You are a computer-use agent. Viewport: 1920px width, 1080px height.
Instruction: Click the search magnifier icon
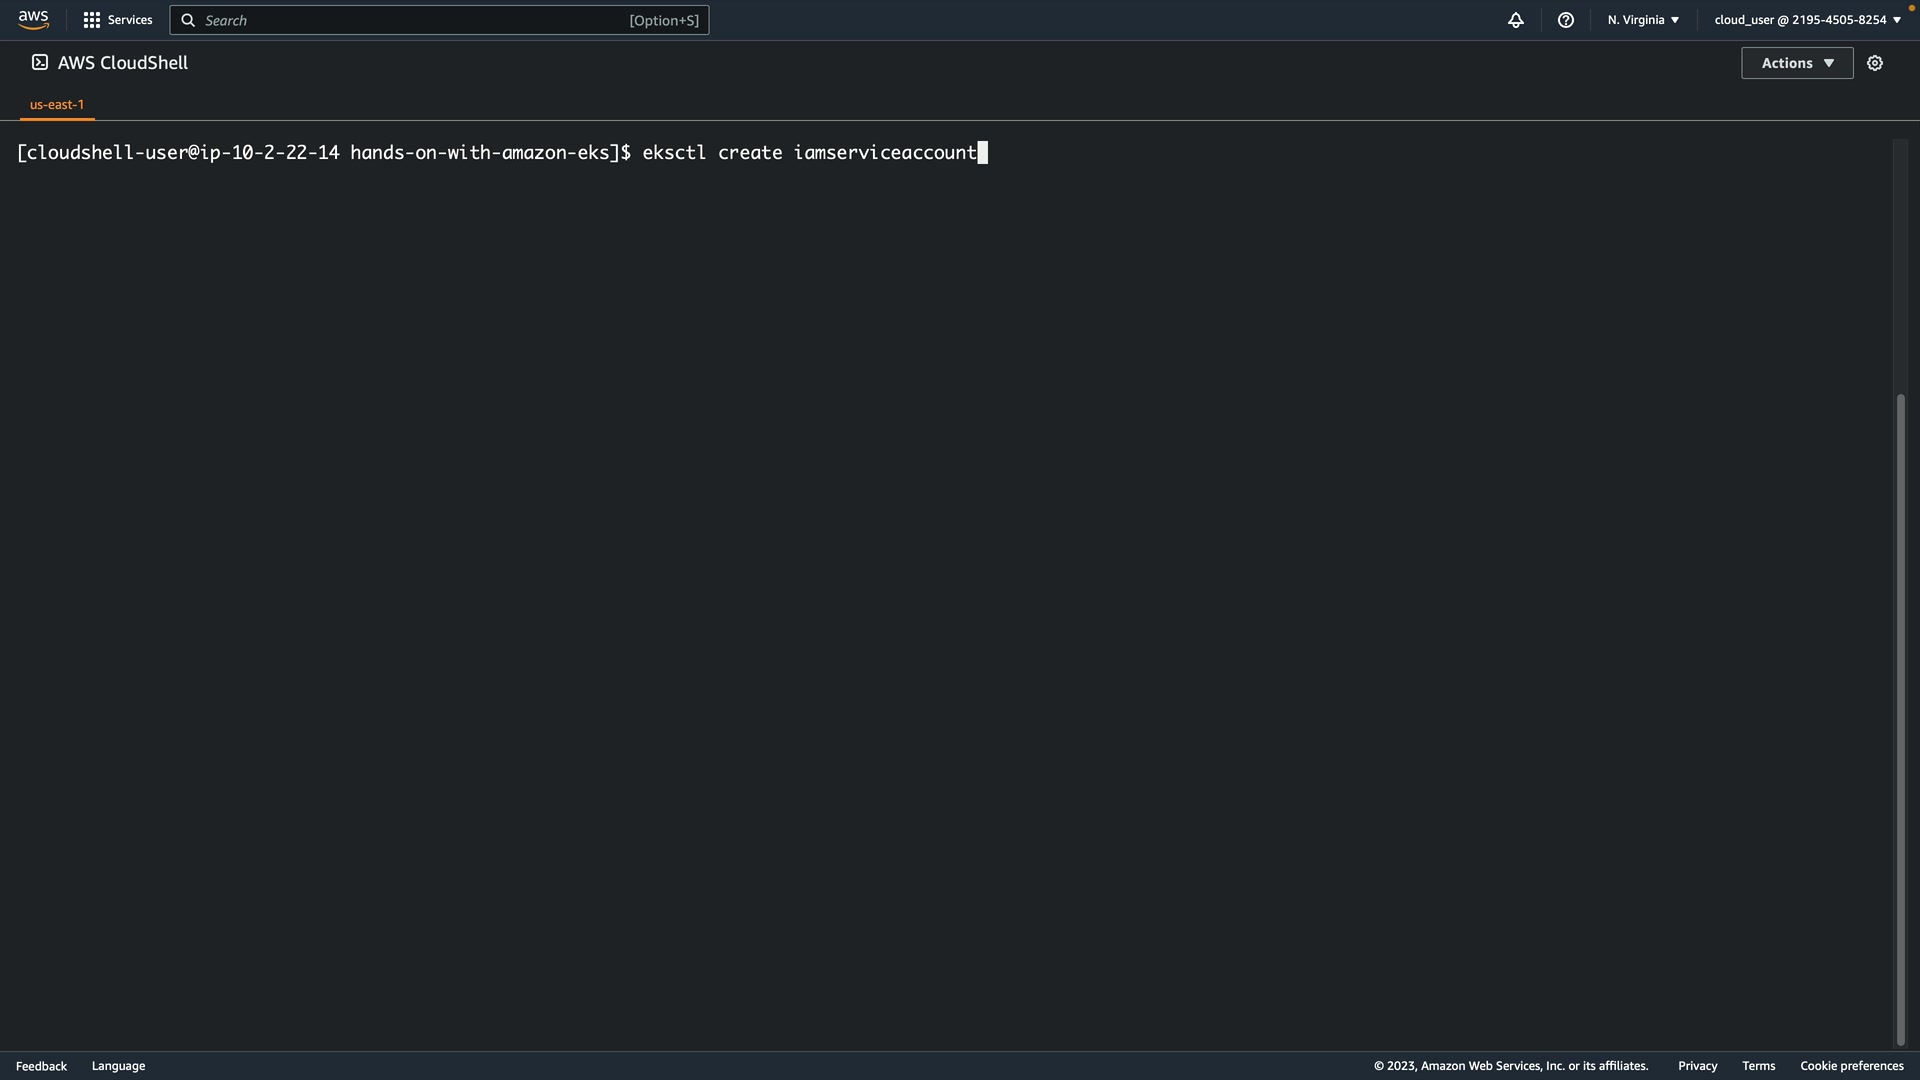tap(188, 20)
